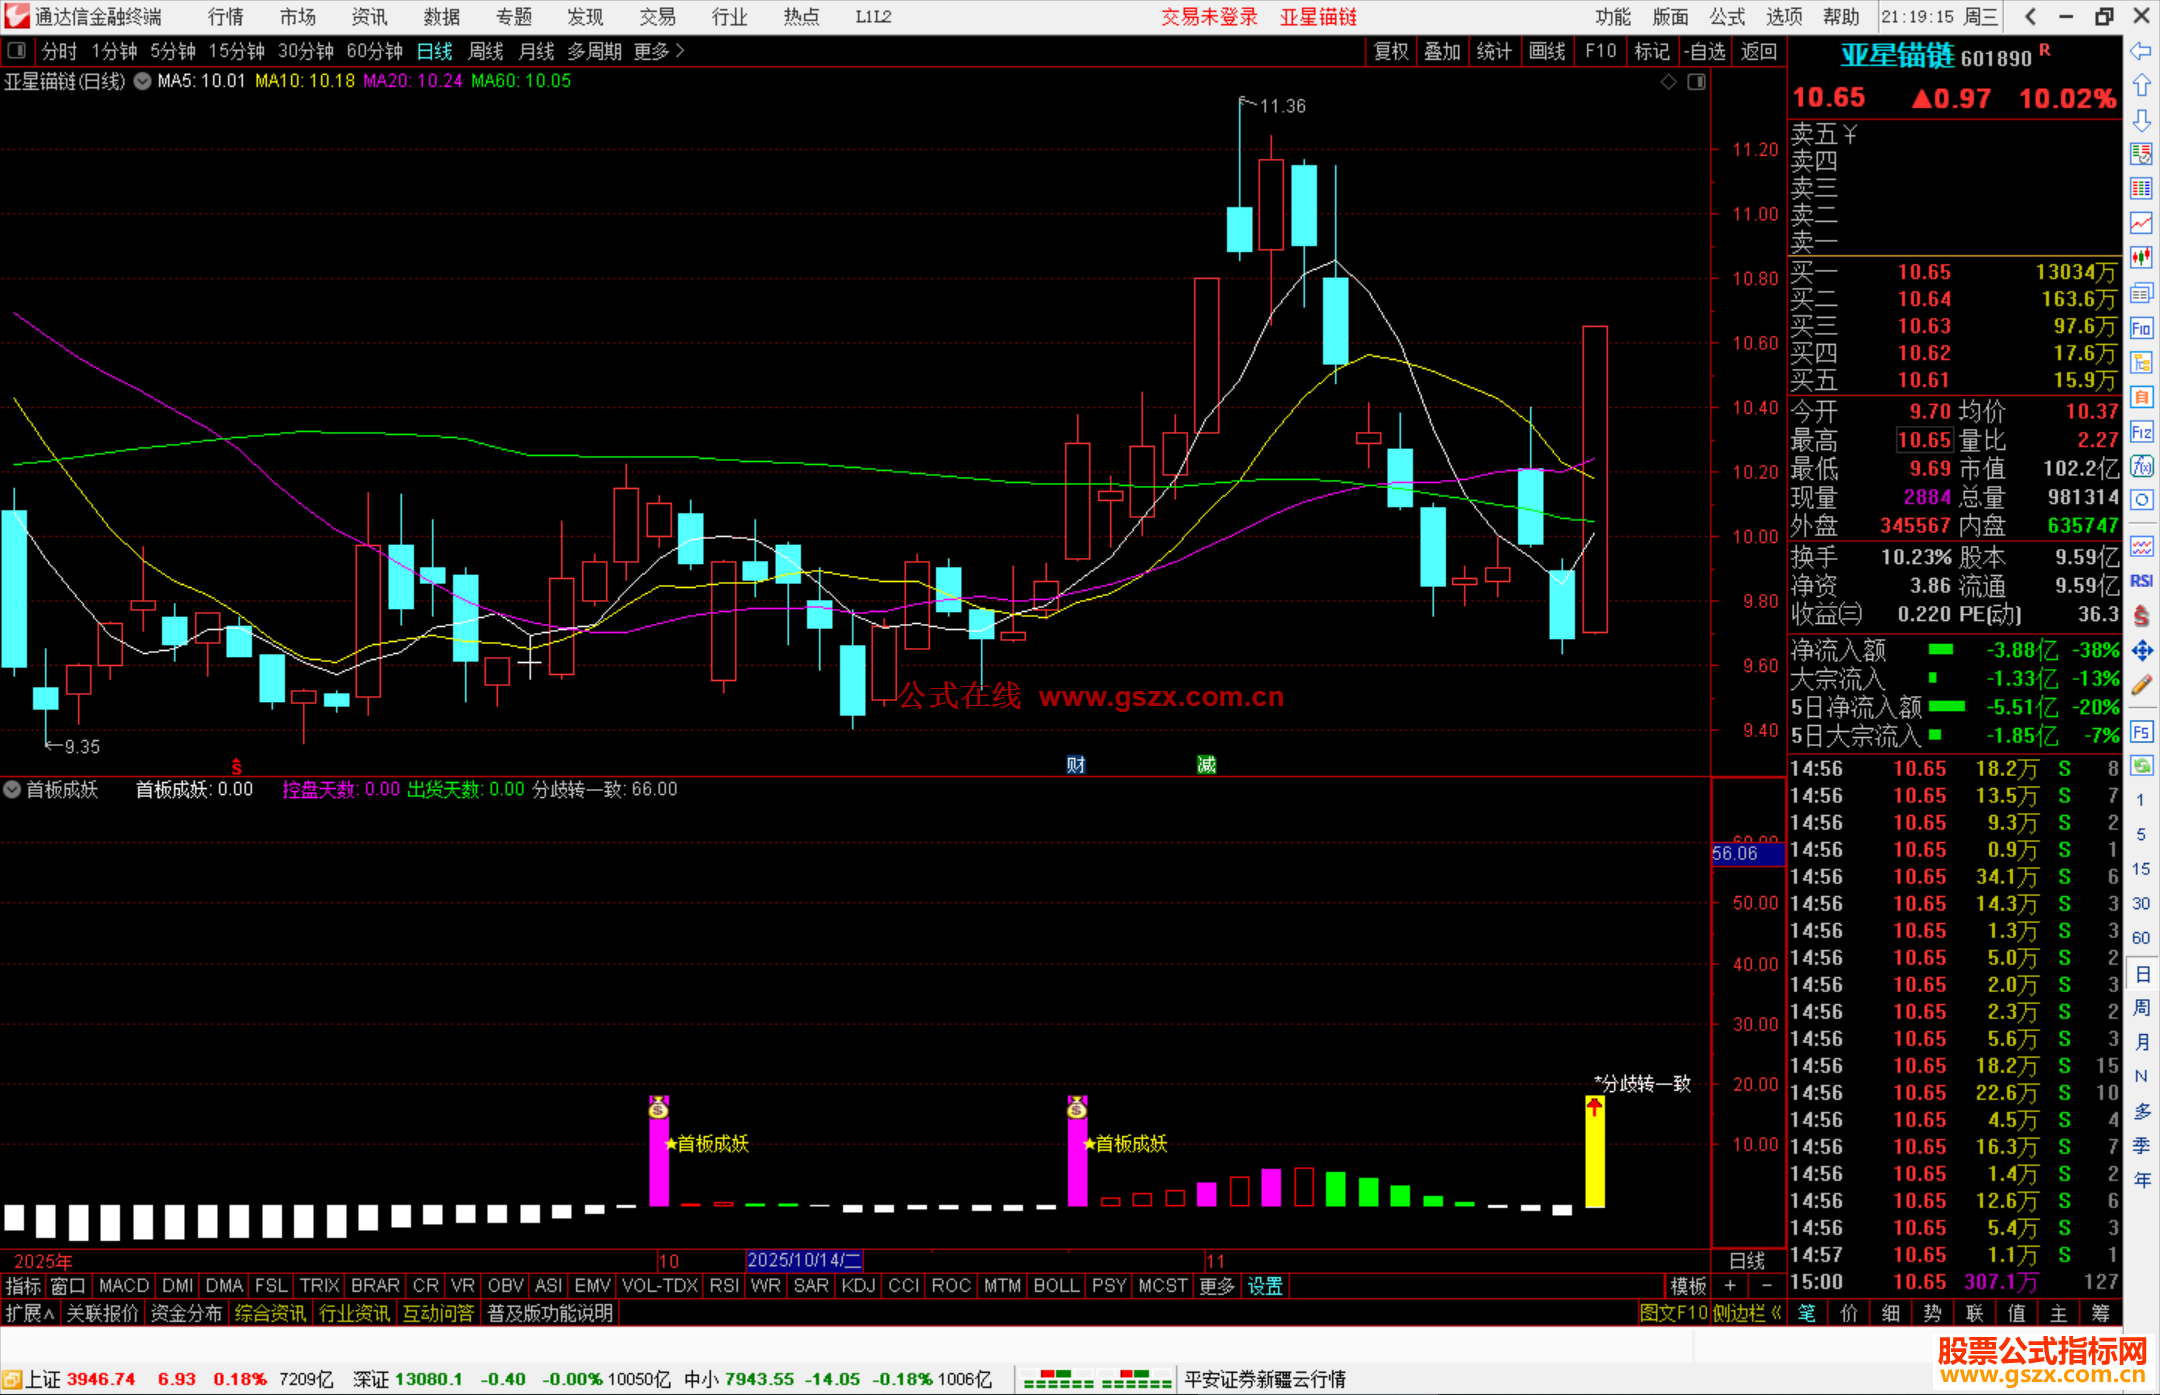Viewport: 2160px width, 1395px height.
Task: Click the f(x) formula icon in sidebar
Action: point(2141,466)
